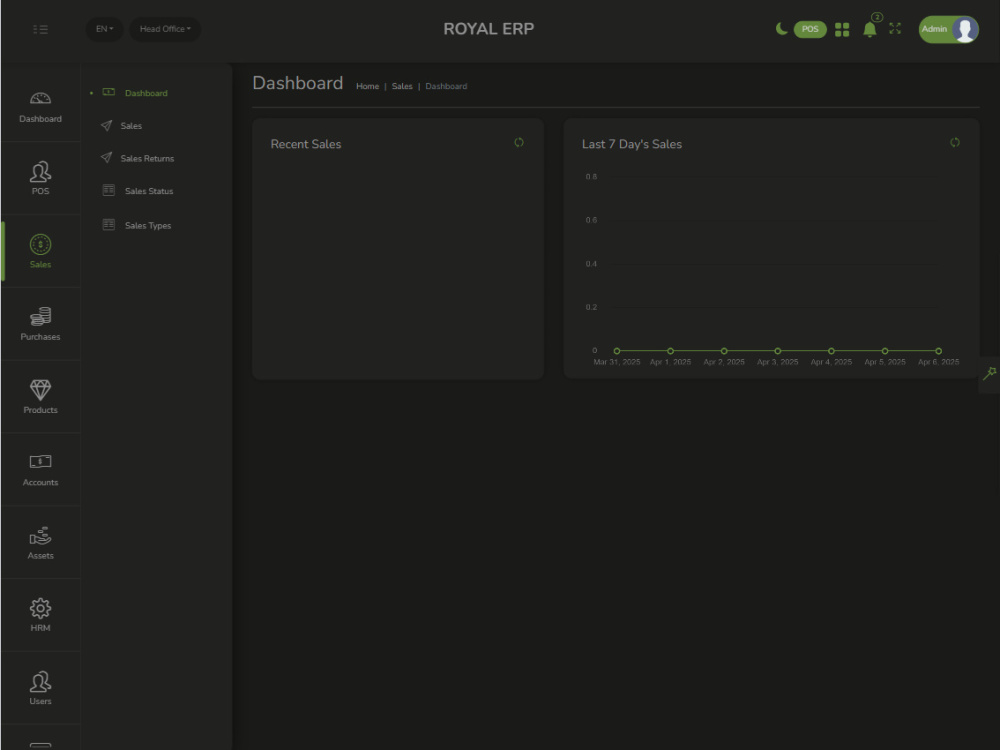Refresh the Last 7 Day's Sales chart
The height and width of the screenshot is (750, 1000).
pos(955,142)
